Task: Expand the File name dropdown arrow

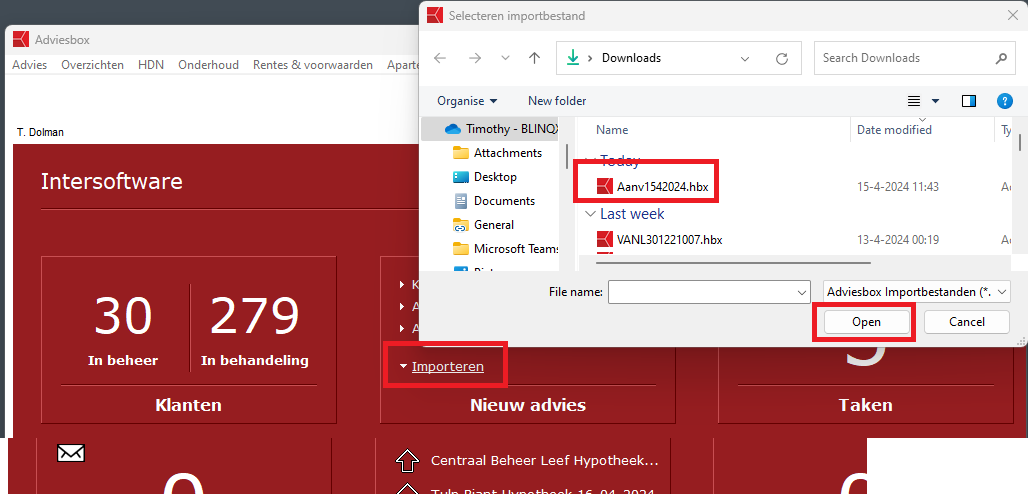Action: (802, 292)
